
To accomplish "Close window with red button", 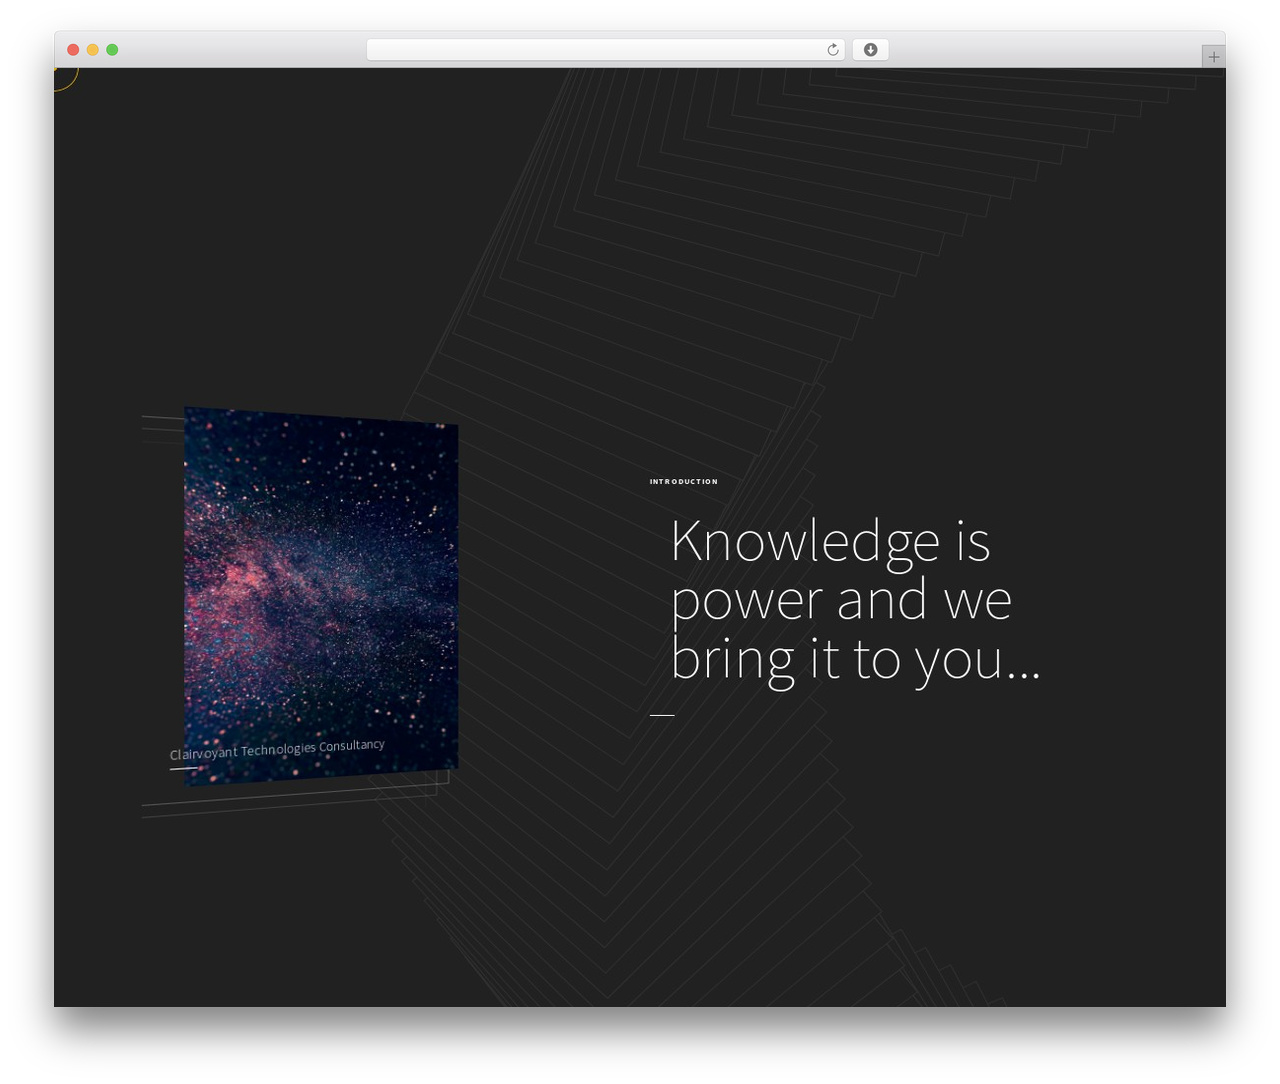I will [x=73, y=50].
